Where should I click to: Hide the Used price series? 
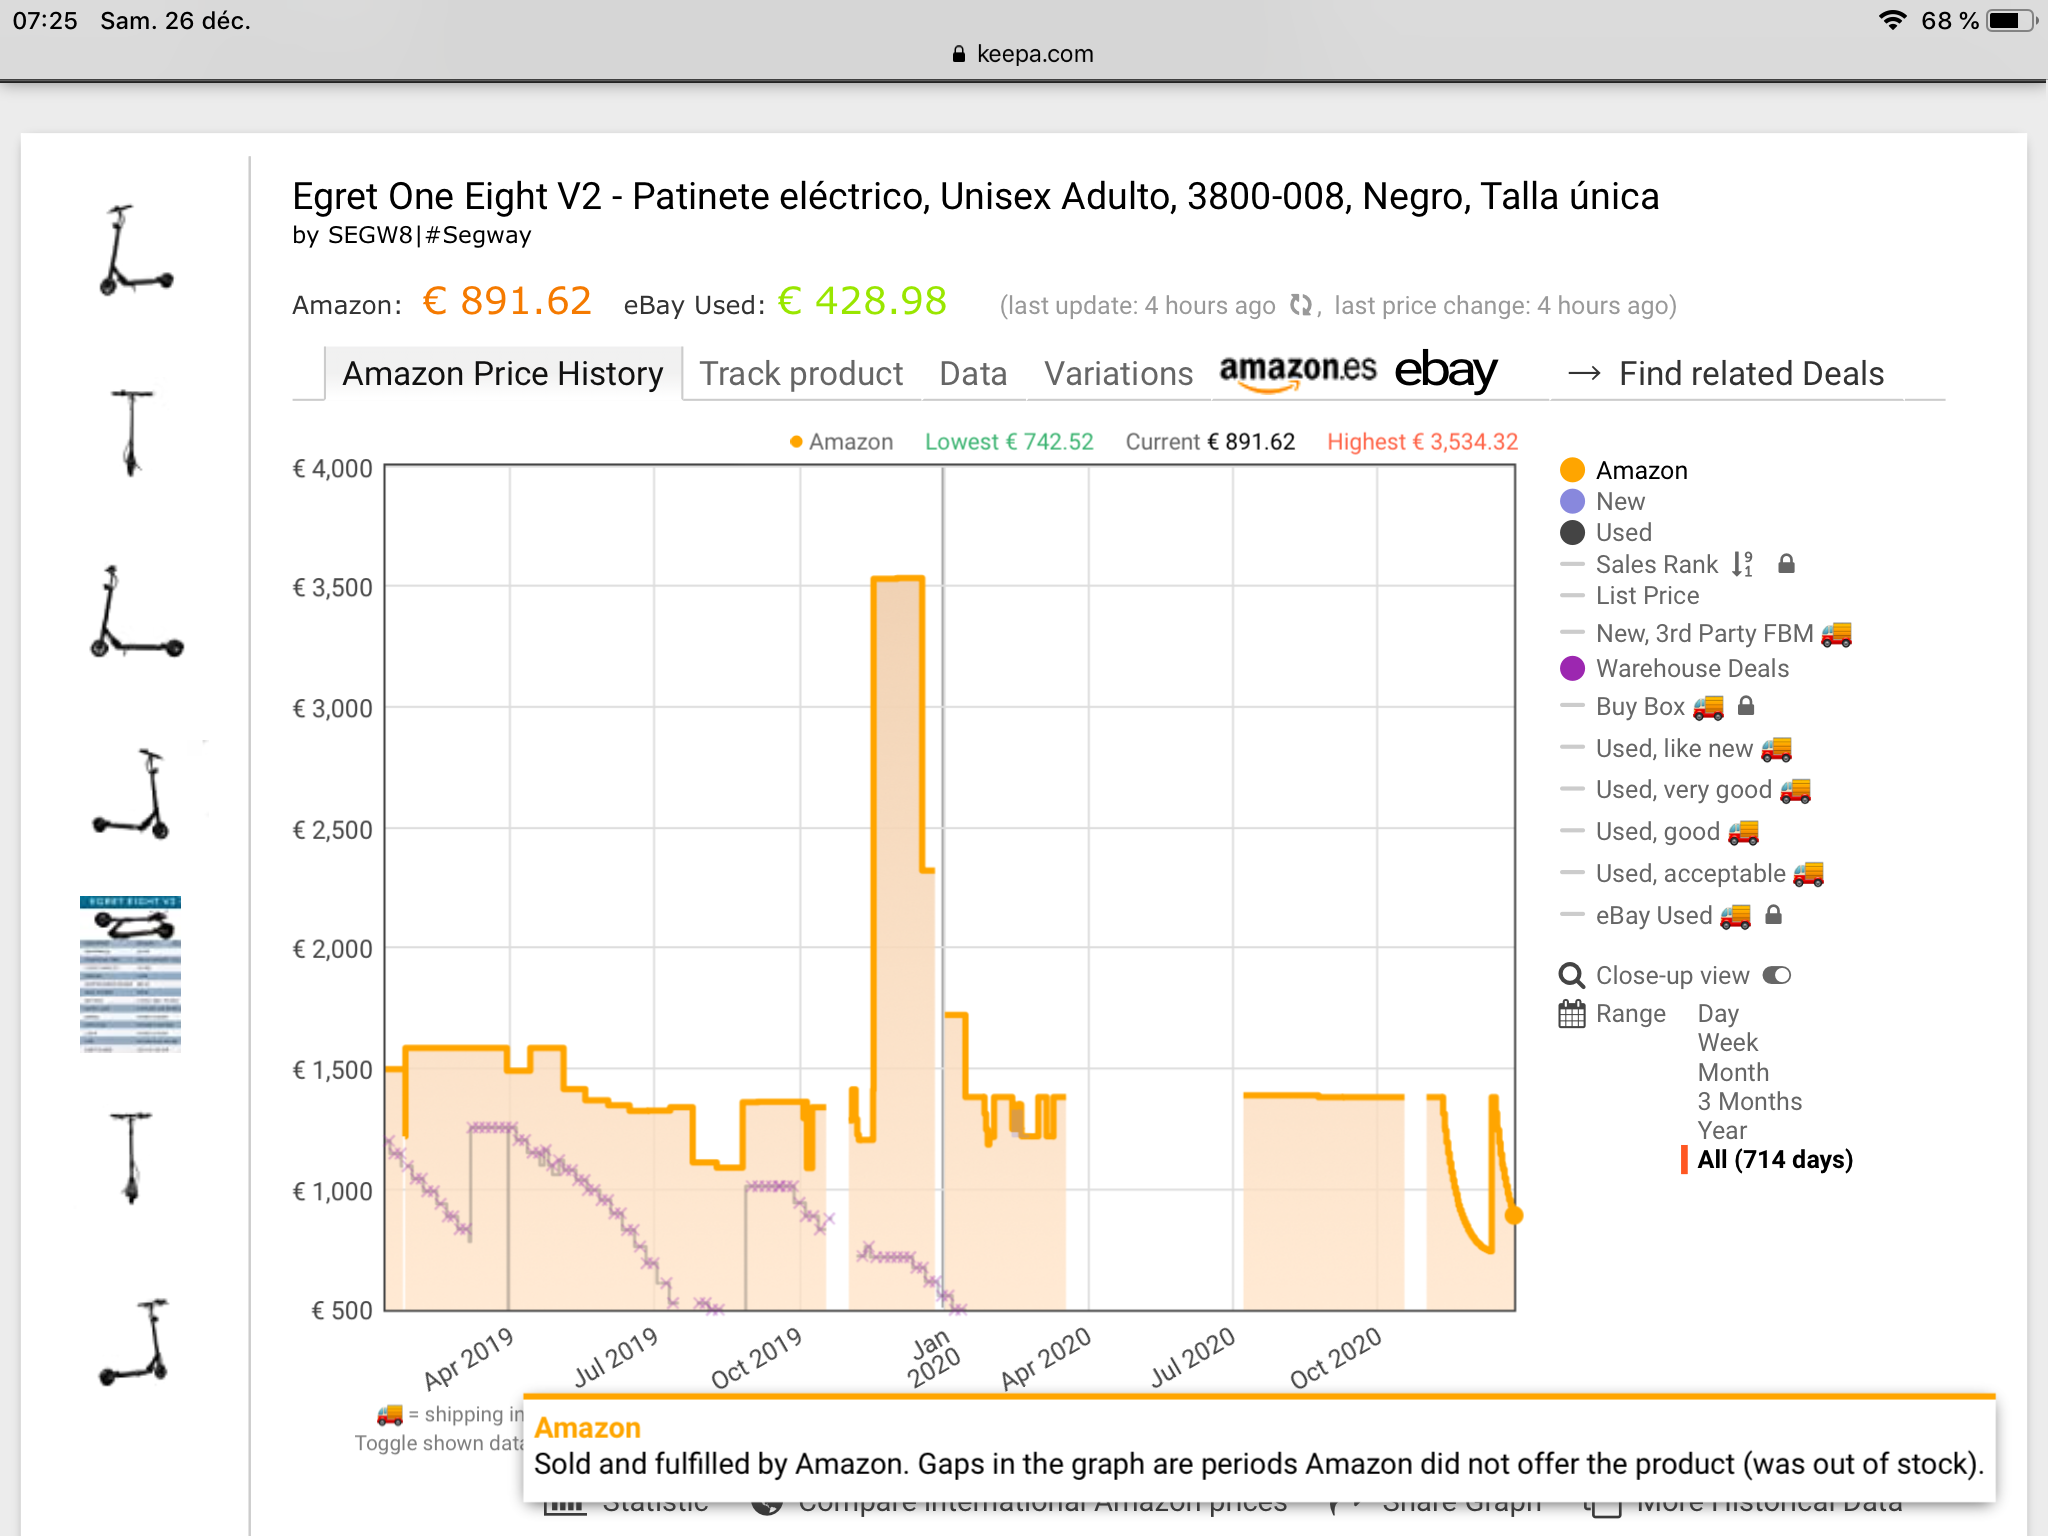point(1623,532)
